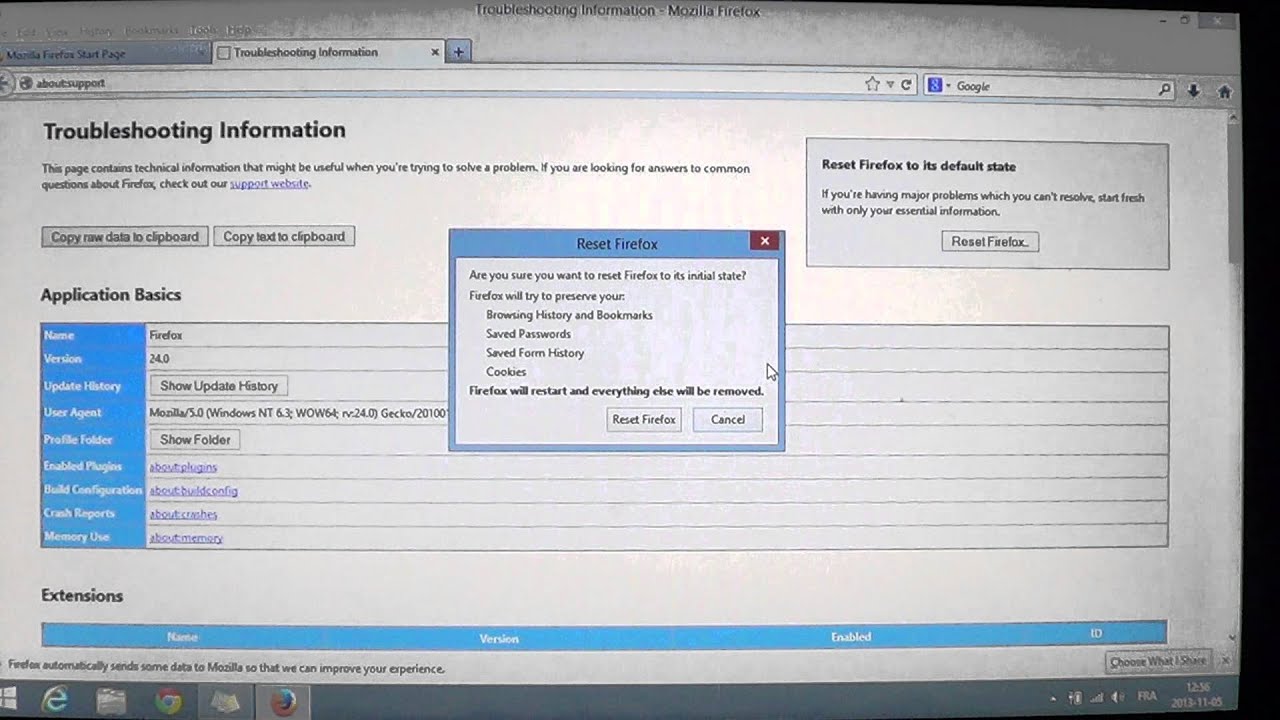Open File Explorer from taskbar
Image resolution: width=1280 pixels, height=720 pixels.
coord(110,702)
